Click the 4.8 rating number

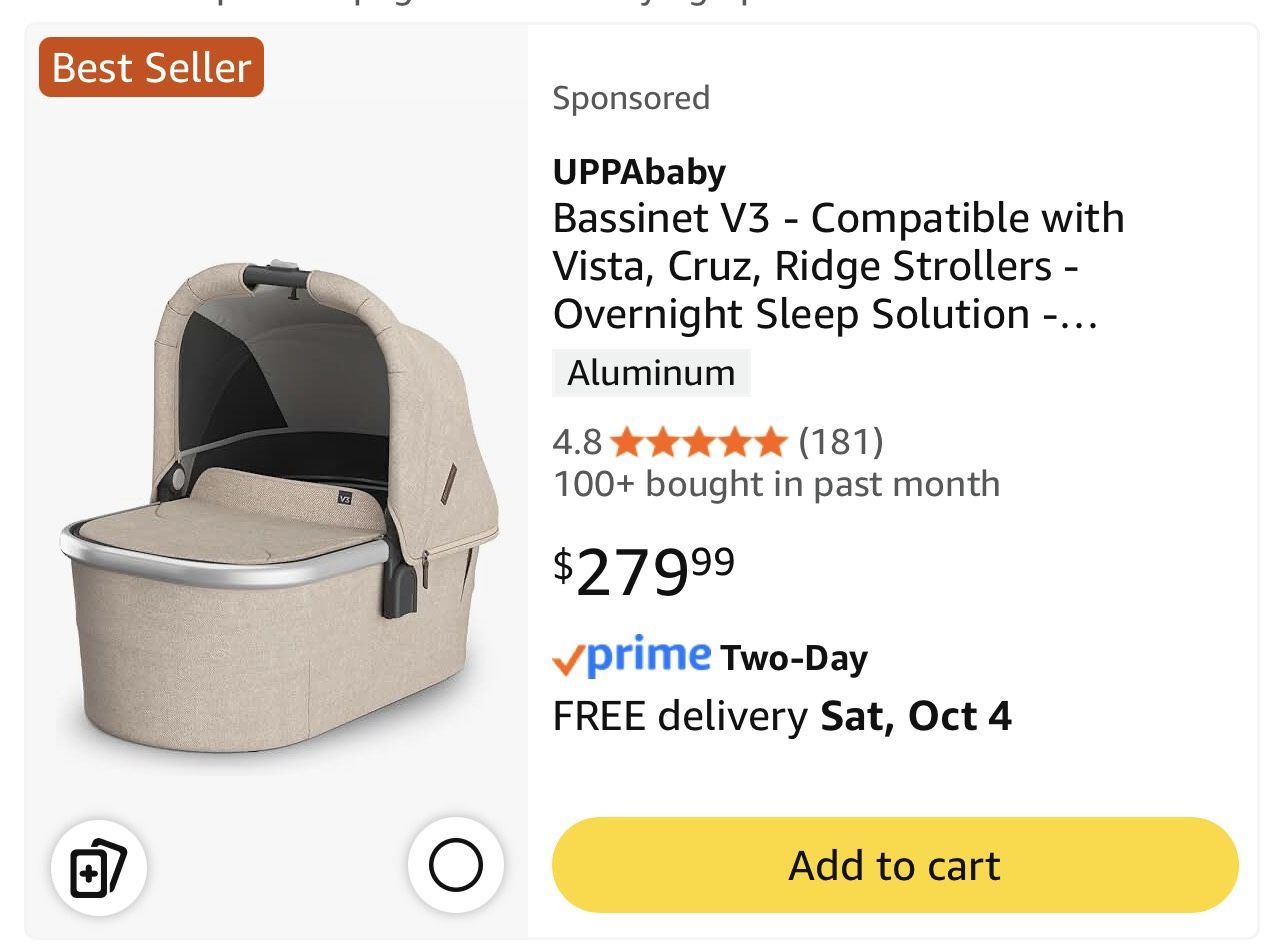575,441
